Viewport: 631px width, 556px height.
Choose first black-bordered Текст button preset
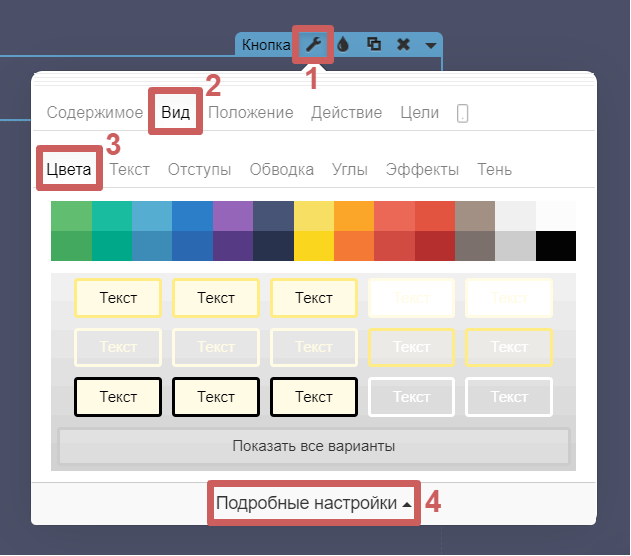pyautogui.click(x=118, y=397)
